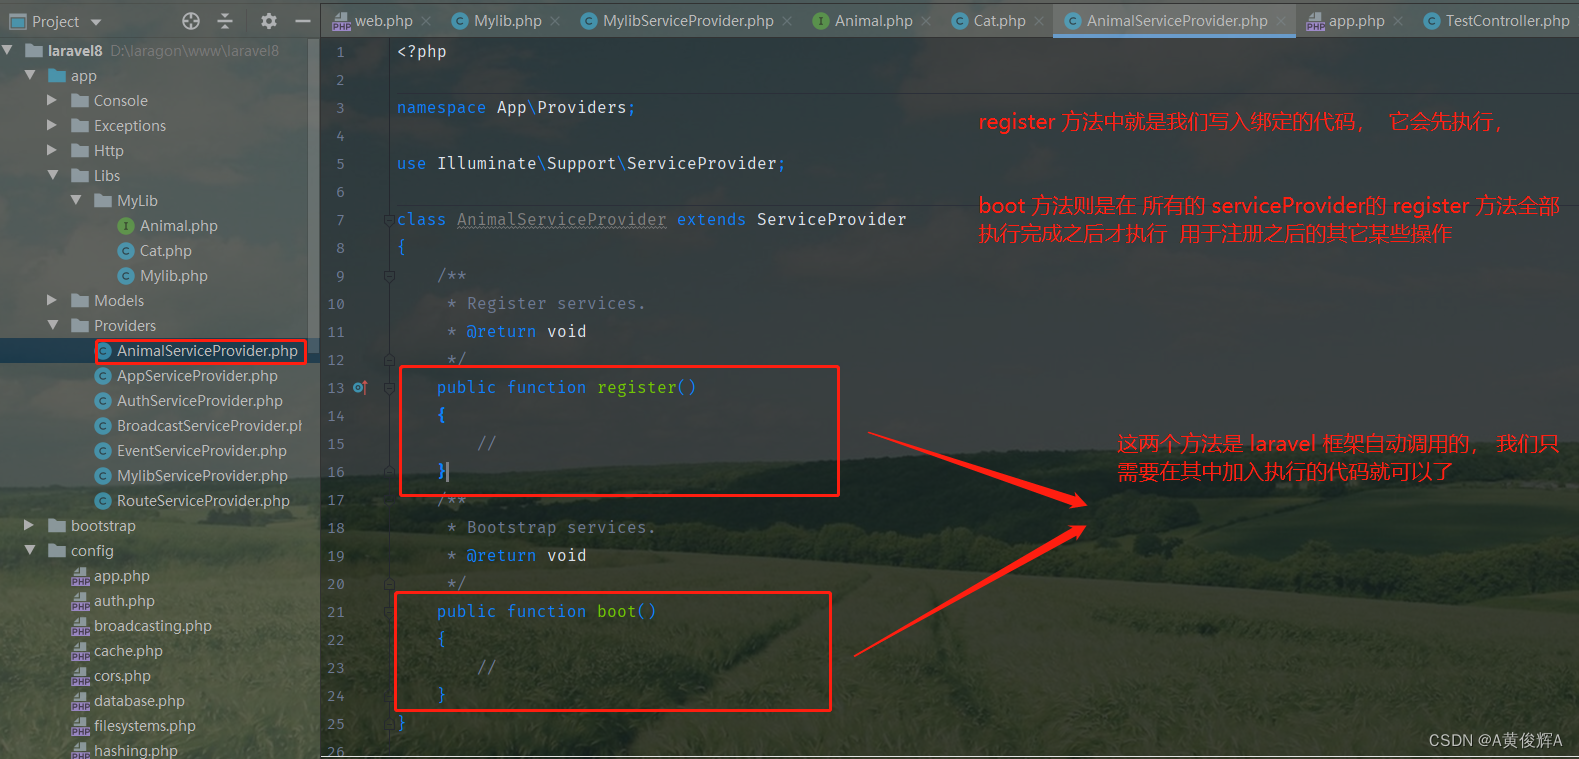1579x759 pixels.
Task: Click the Exceptions folder name
Action: [130, 126]
